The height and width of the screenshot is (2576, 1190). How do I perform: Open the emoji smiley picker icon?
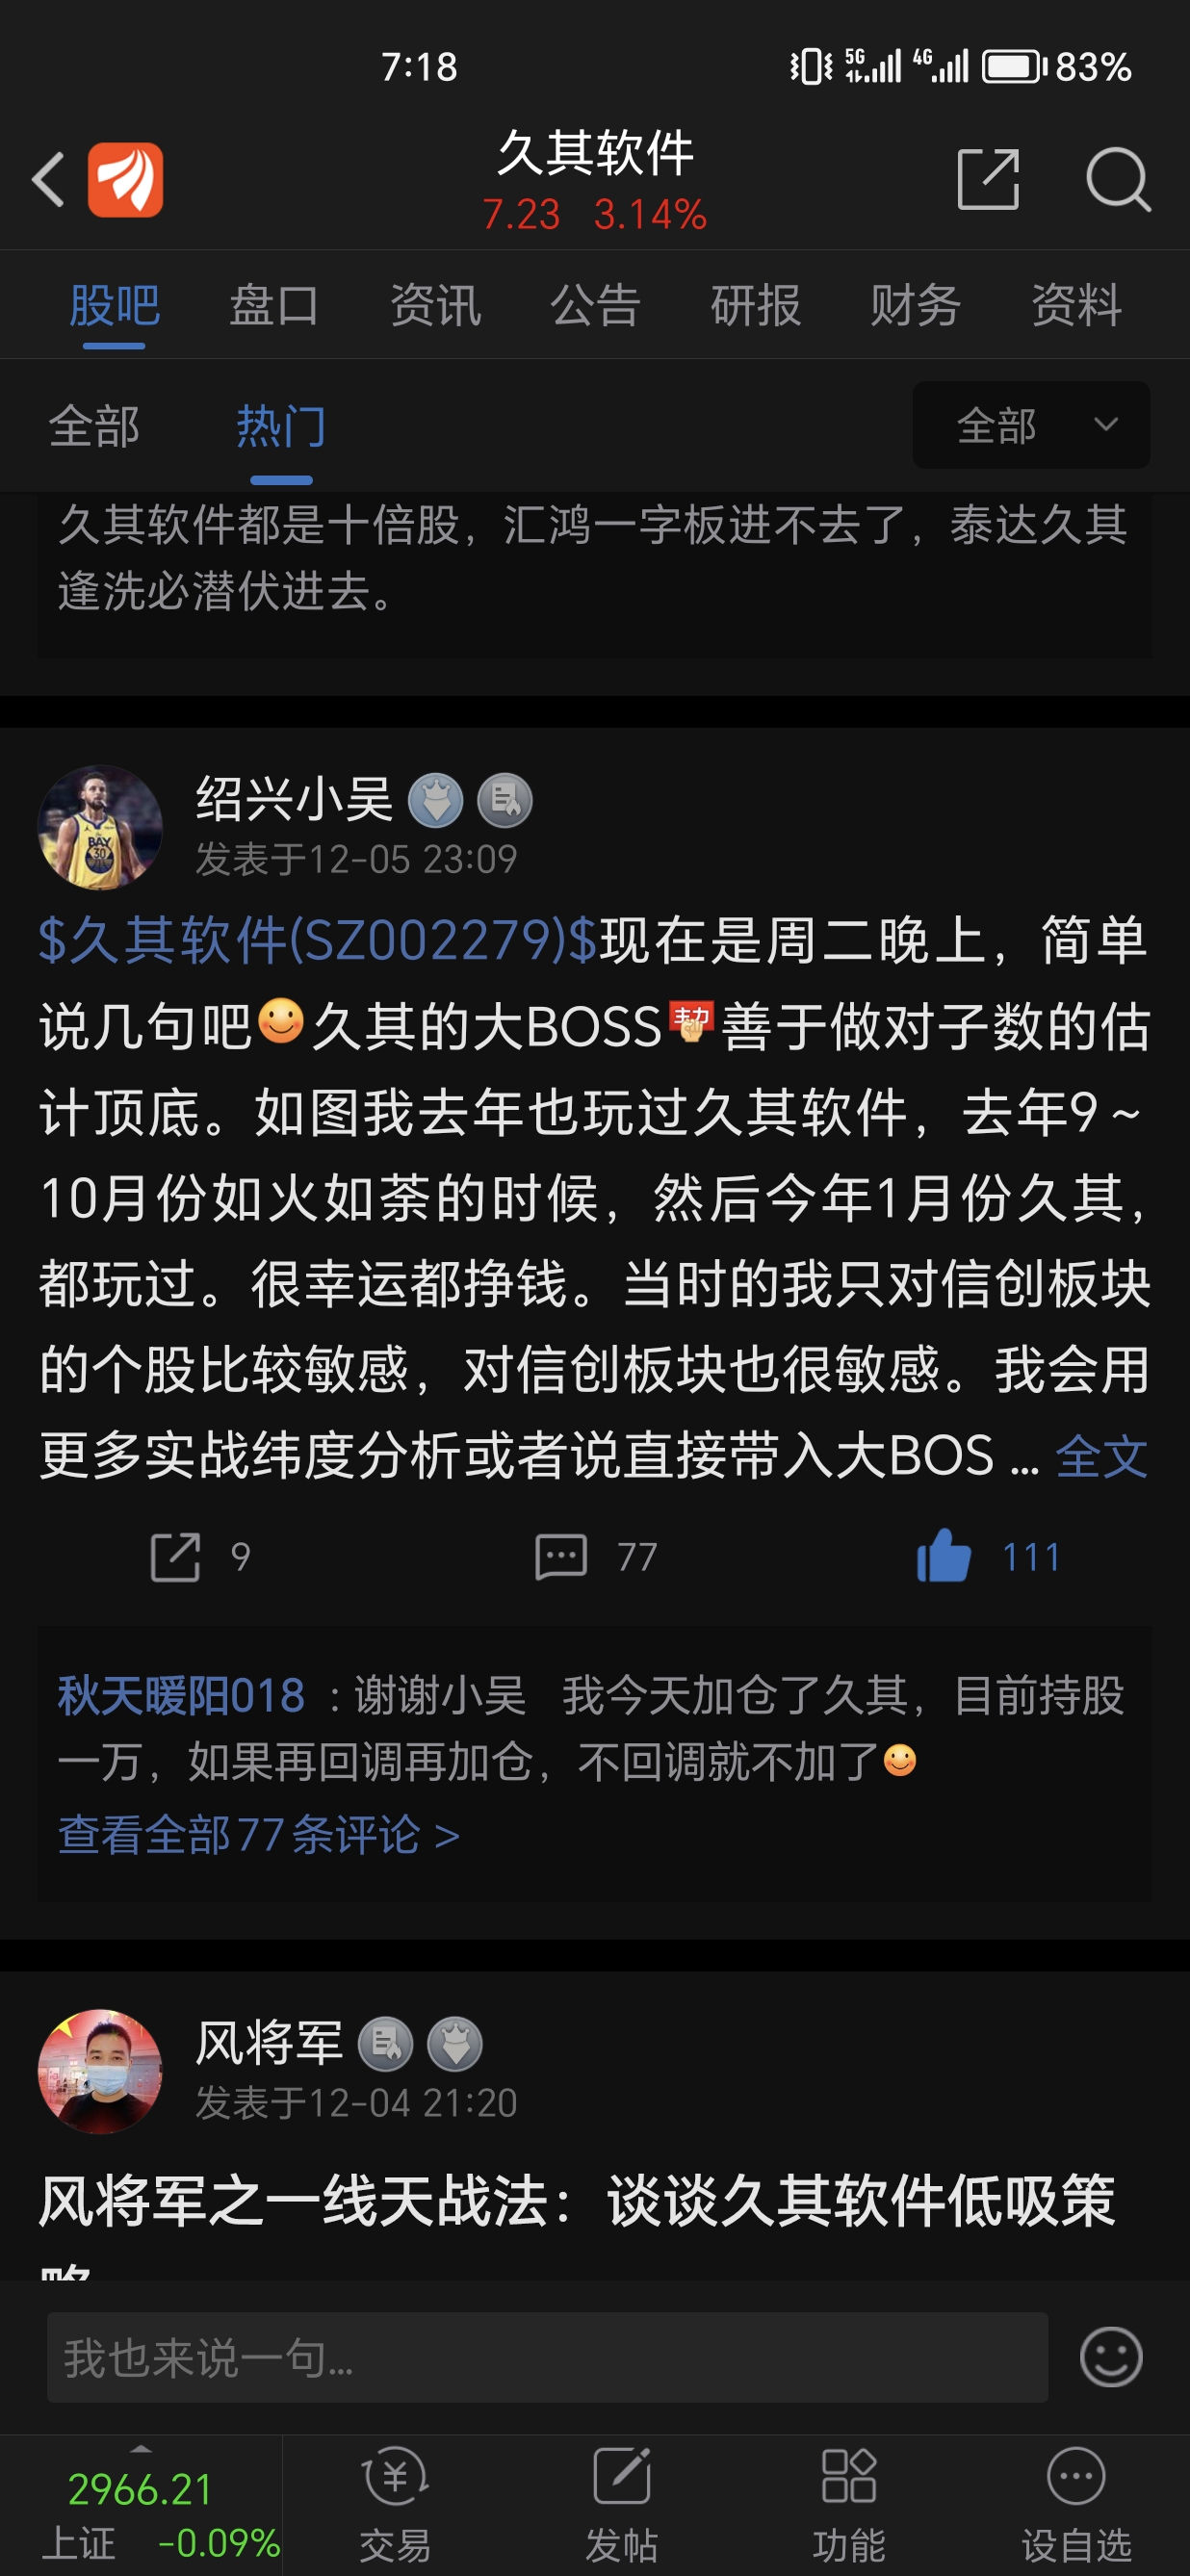[x=1111, y=2357]
